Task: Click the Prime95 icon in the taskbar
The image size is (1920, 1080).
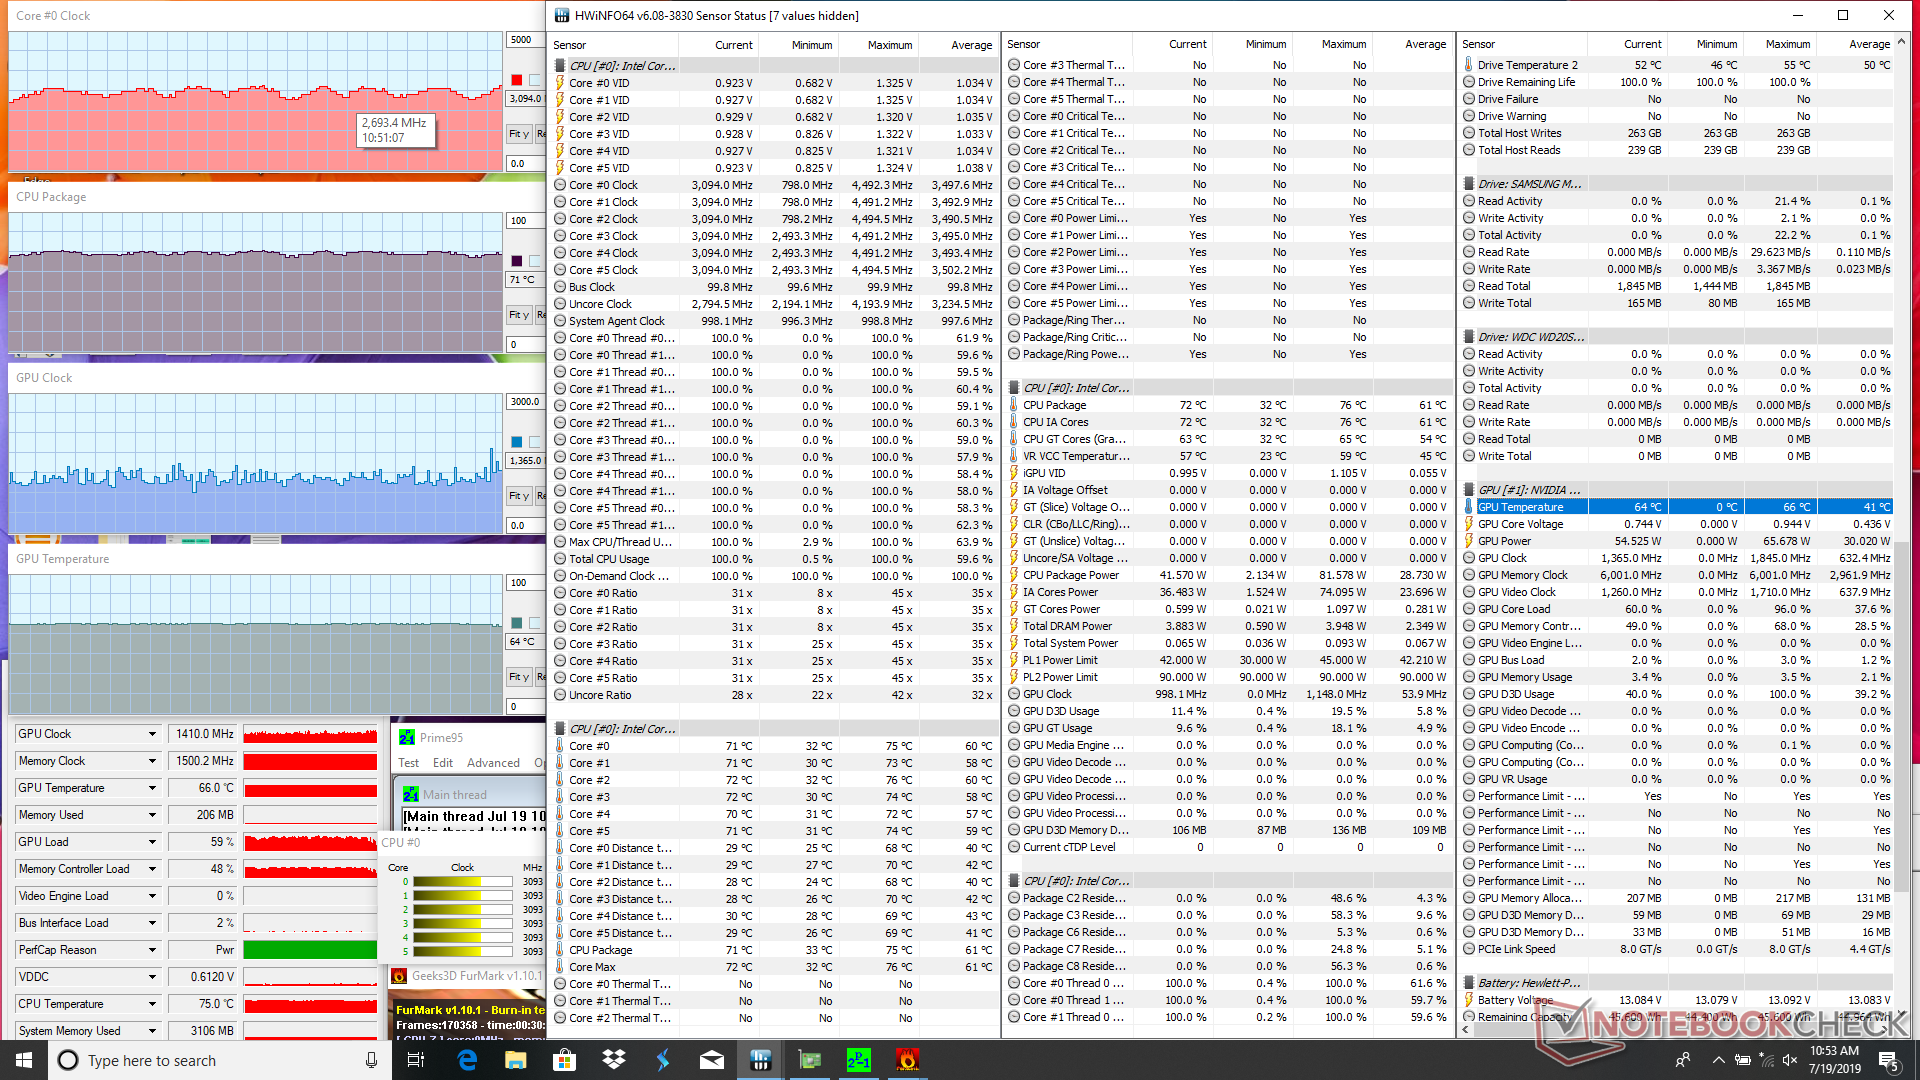Action: click(x=858, y=1060)
